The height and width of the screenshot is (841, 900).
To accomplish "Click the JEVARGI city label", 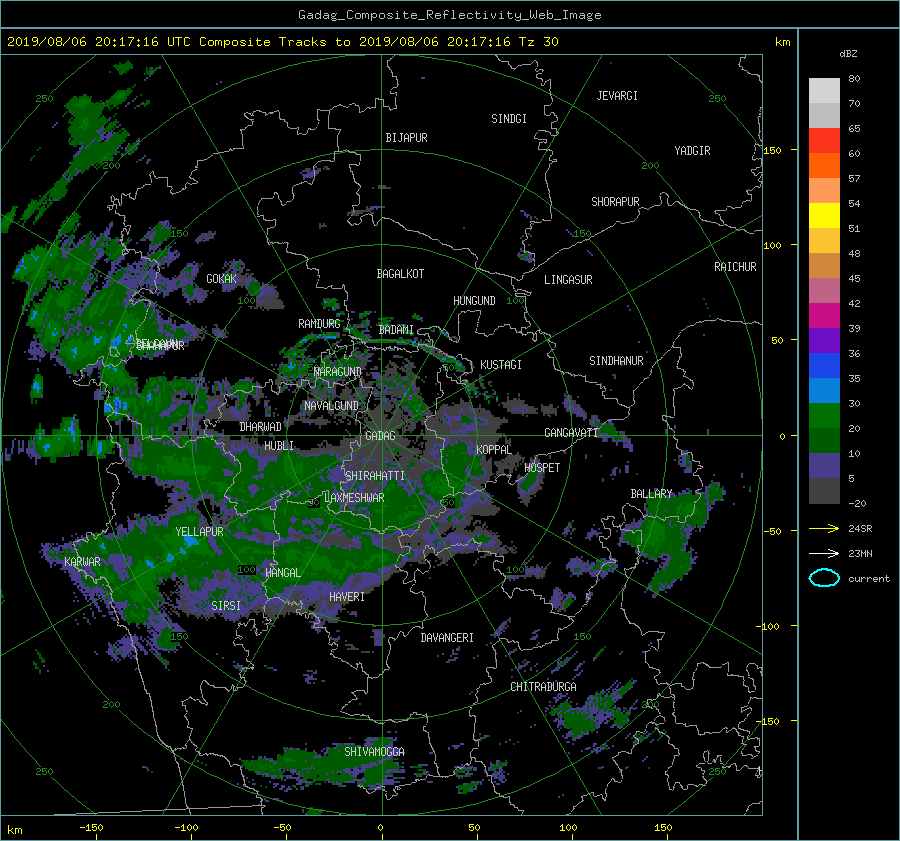I will tap(617, 96).
